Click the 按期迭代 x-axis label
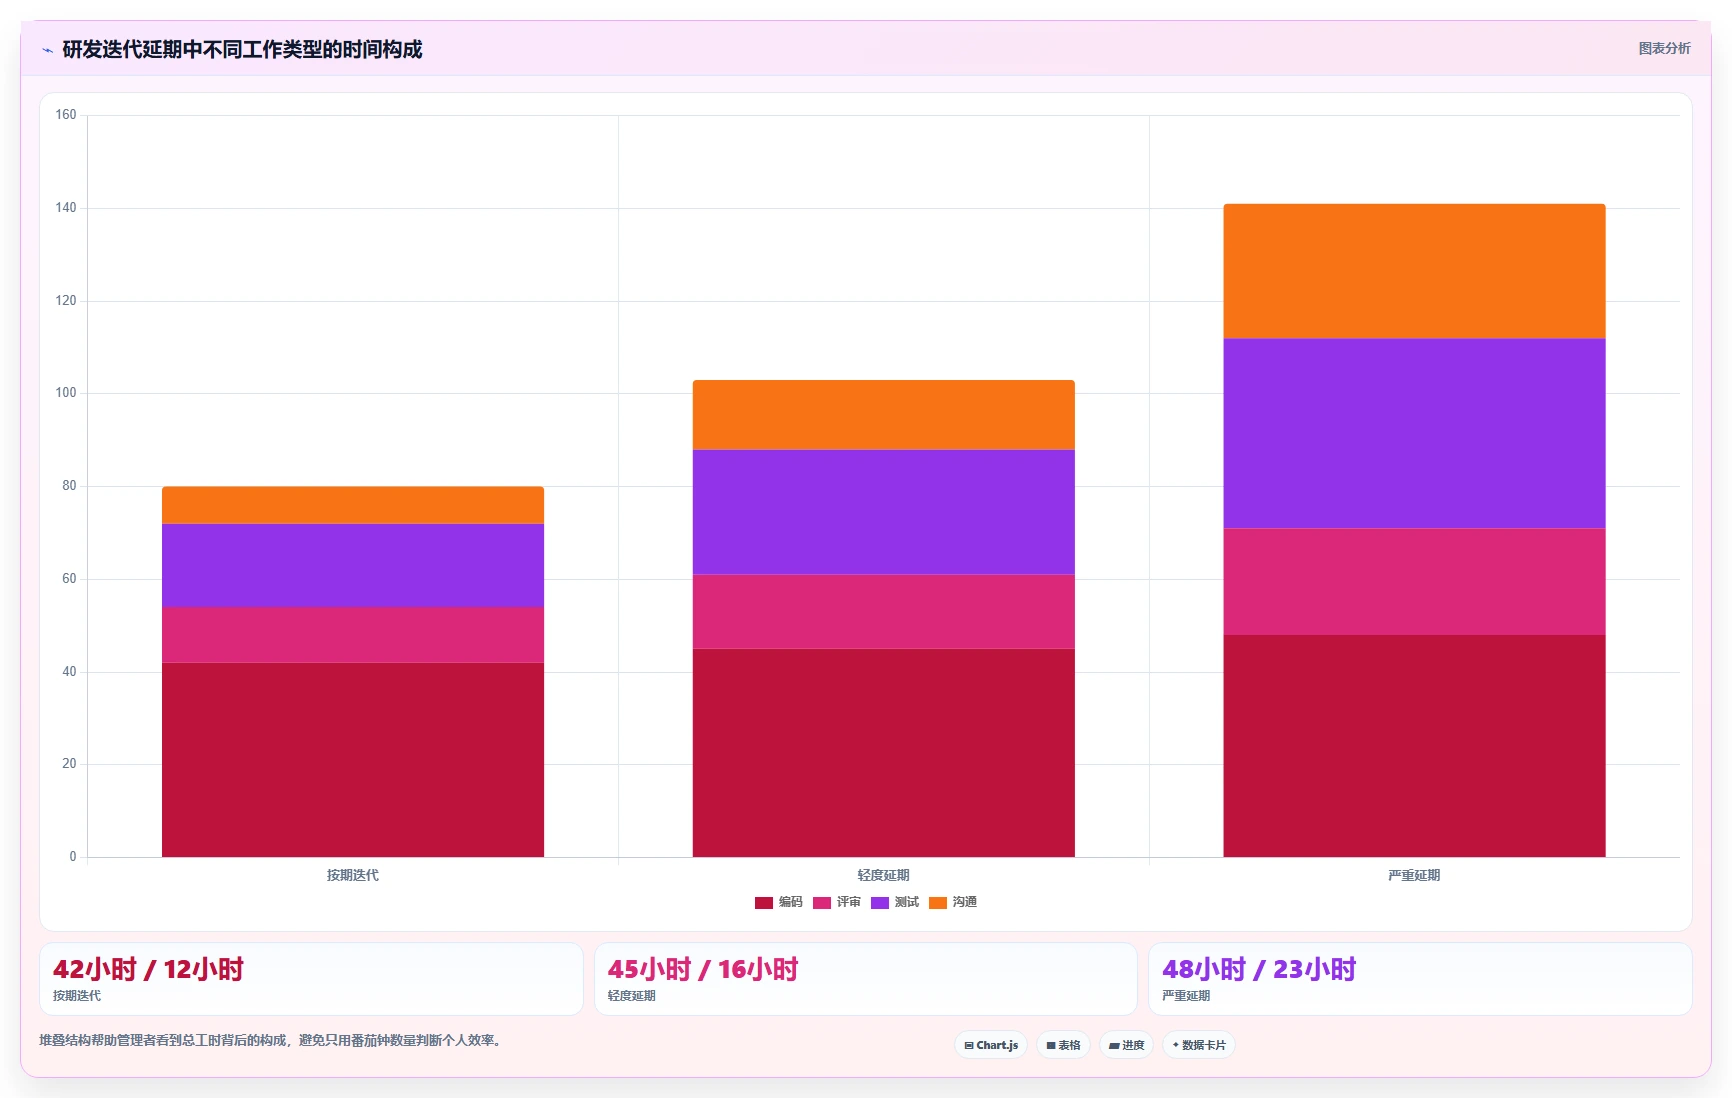Viewport: 1732px width, 1098px height. pyautogui.click(x=353, y=875)
